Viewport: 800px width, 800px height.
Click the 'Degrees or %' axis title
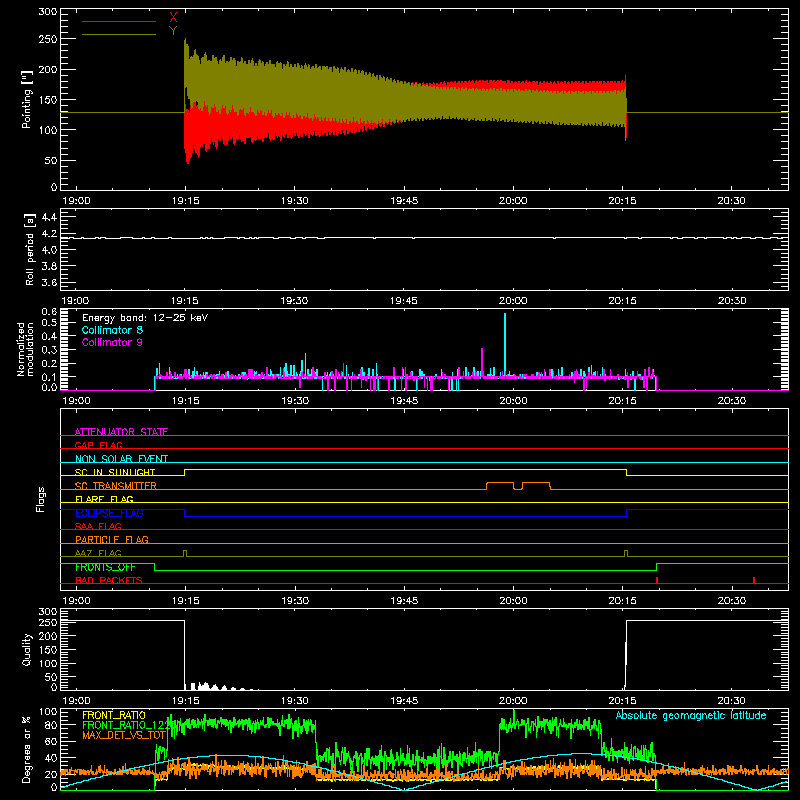(x=27, y=749)
